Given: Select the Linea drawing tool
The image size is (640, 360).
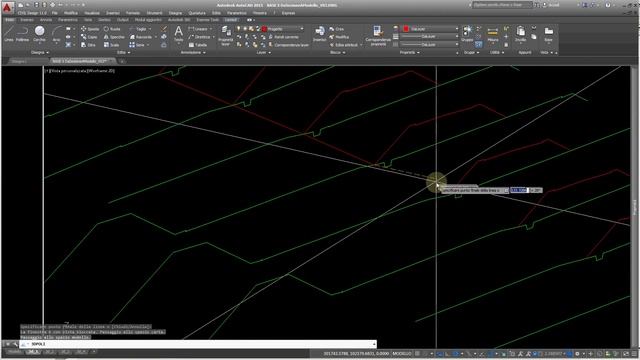Looking at the screenshot, I should tap(9, 33).
